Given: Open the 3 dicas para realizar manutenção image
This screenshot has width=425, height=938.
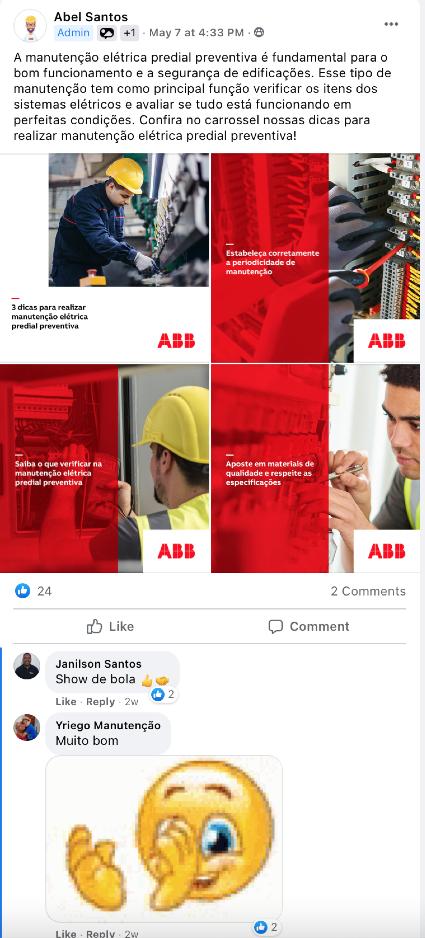Looking at the screenshot, I should pyautogui.click(x=105, y=258).
